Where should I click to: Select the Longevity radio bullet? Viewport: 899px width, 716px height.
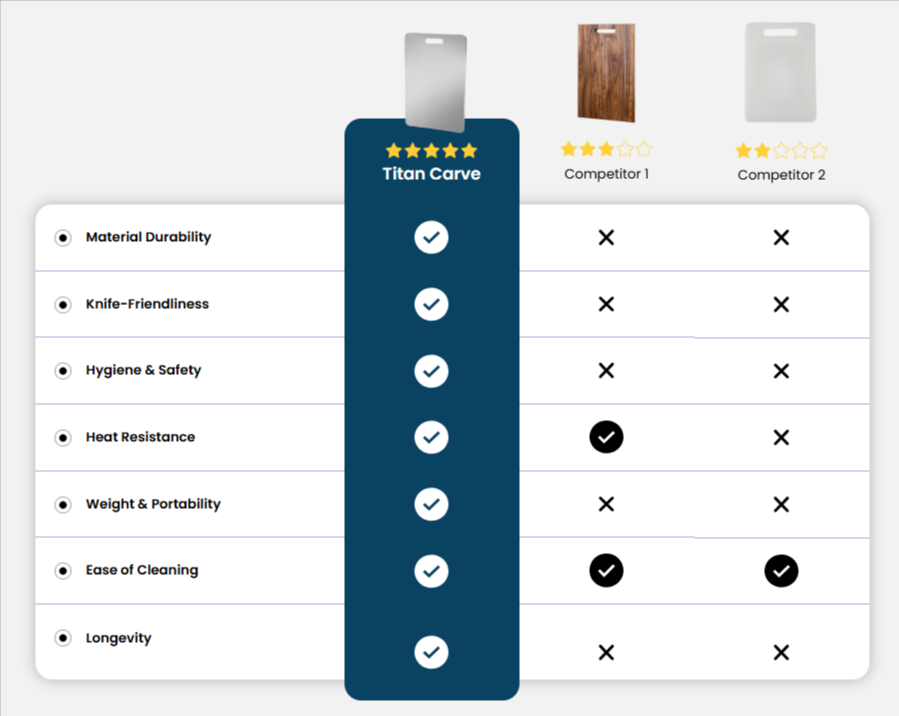click(x=63, y=638)
